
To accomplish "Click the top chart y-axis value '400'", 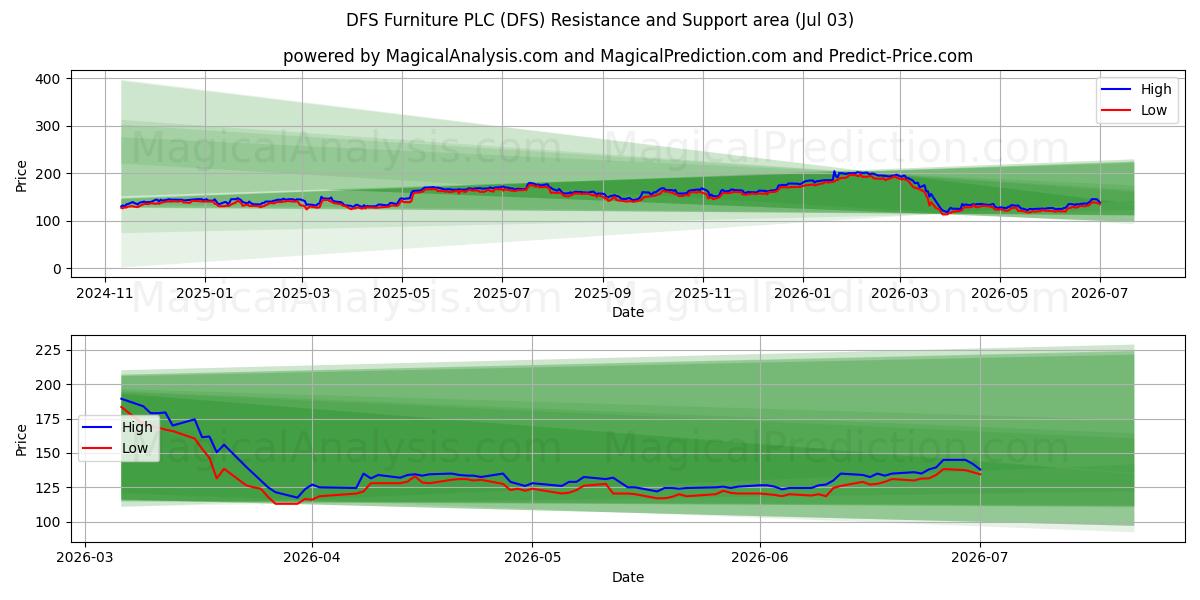I will (x=47, y=78).
